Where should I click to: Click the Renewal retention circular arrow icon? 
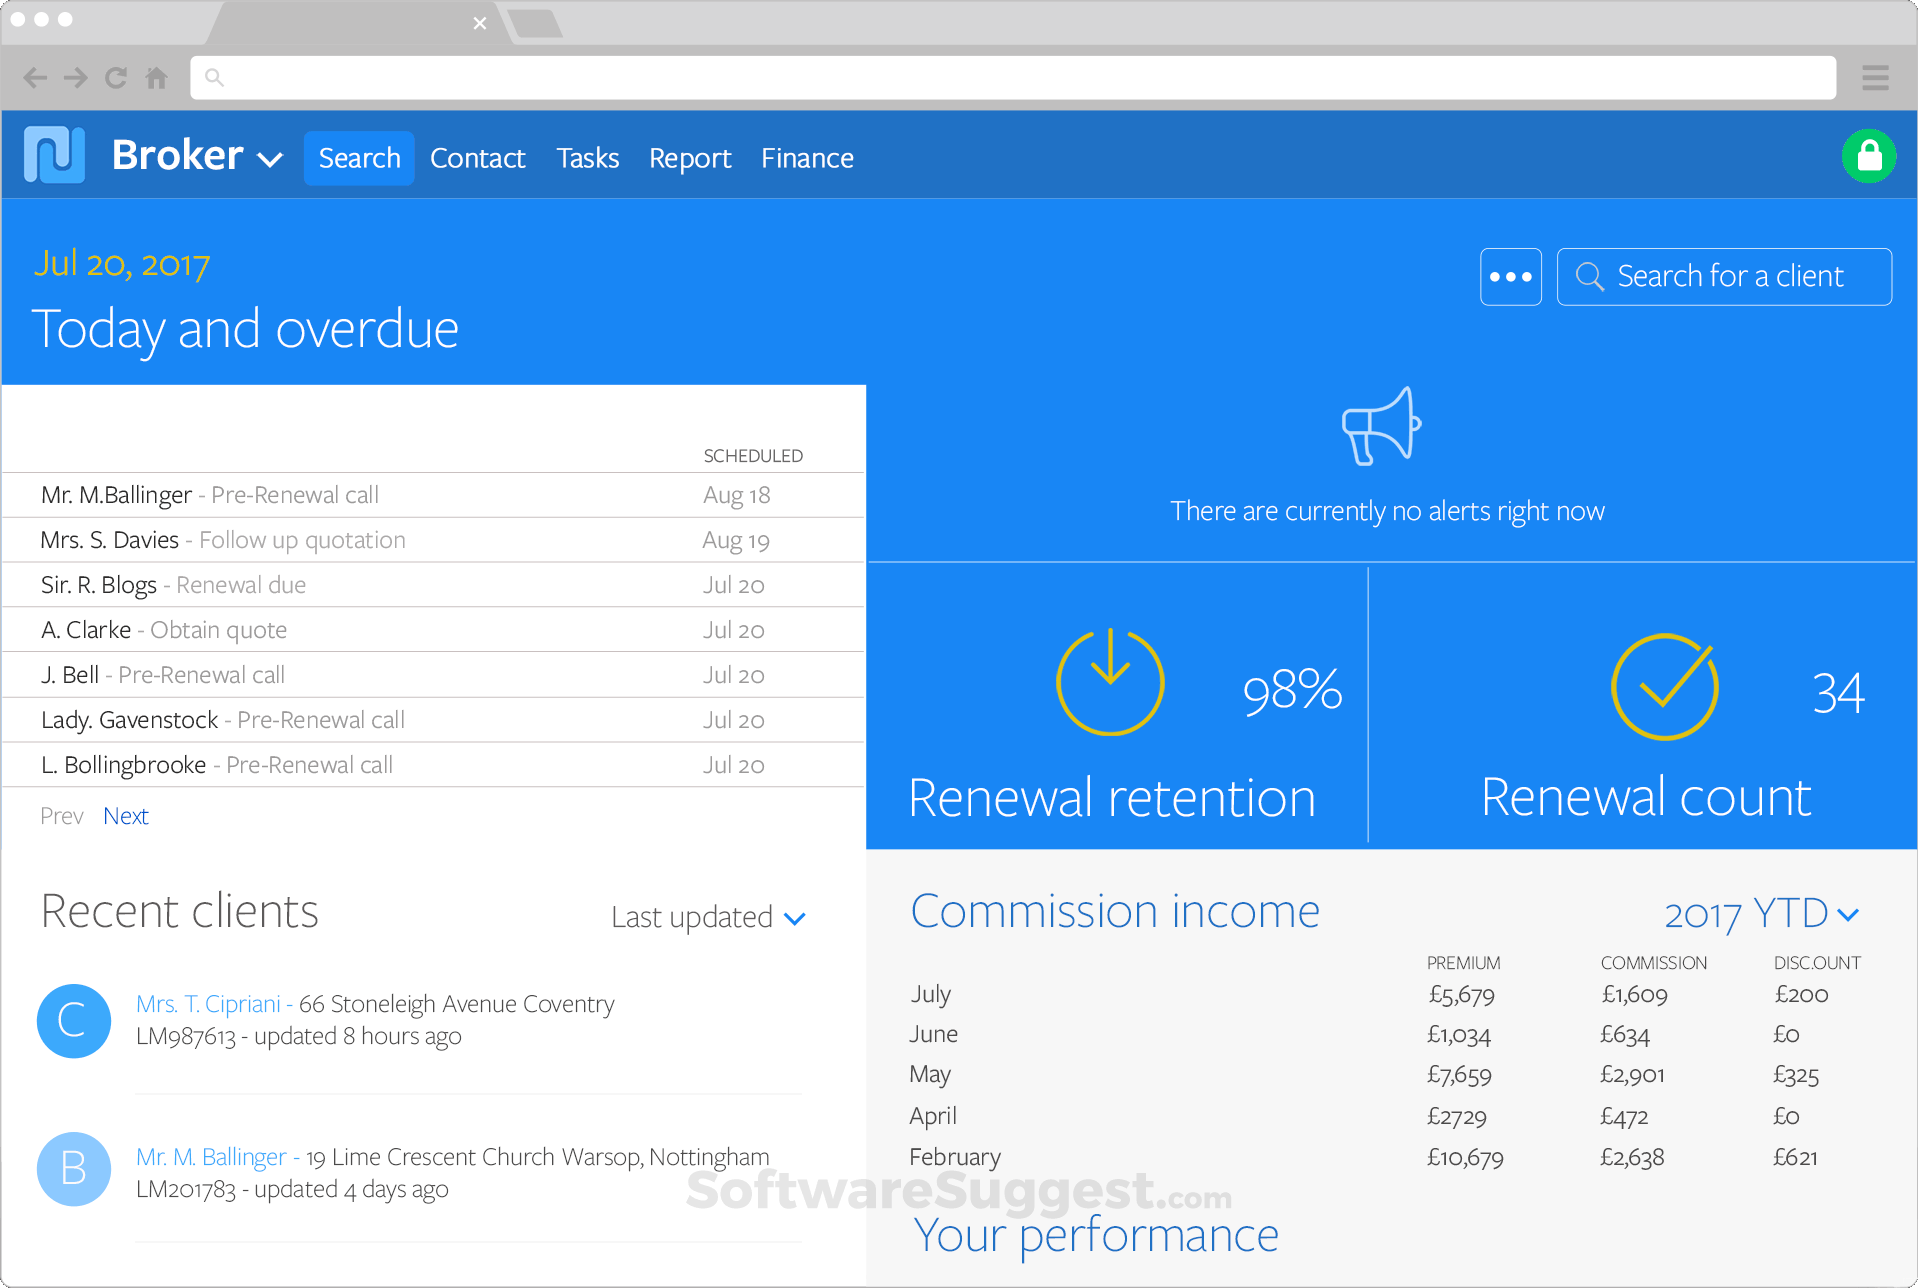1110,681
